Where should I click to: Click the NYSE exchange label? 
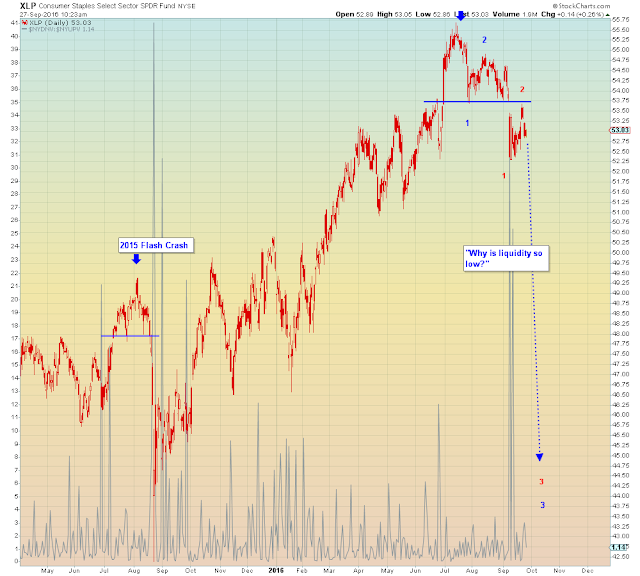[x=187, y=6]
